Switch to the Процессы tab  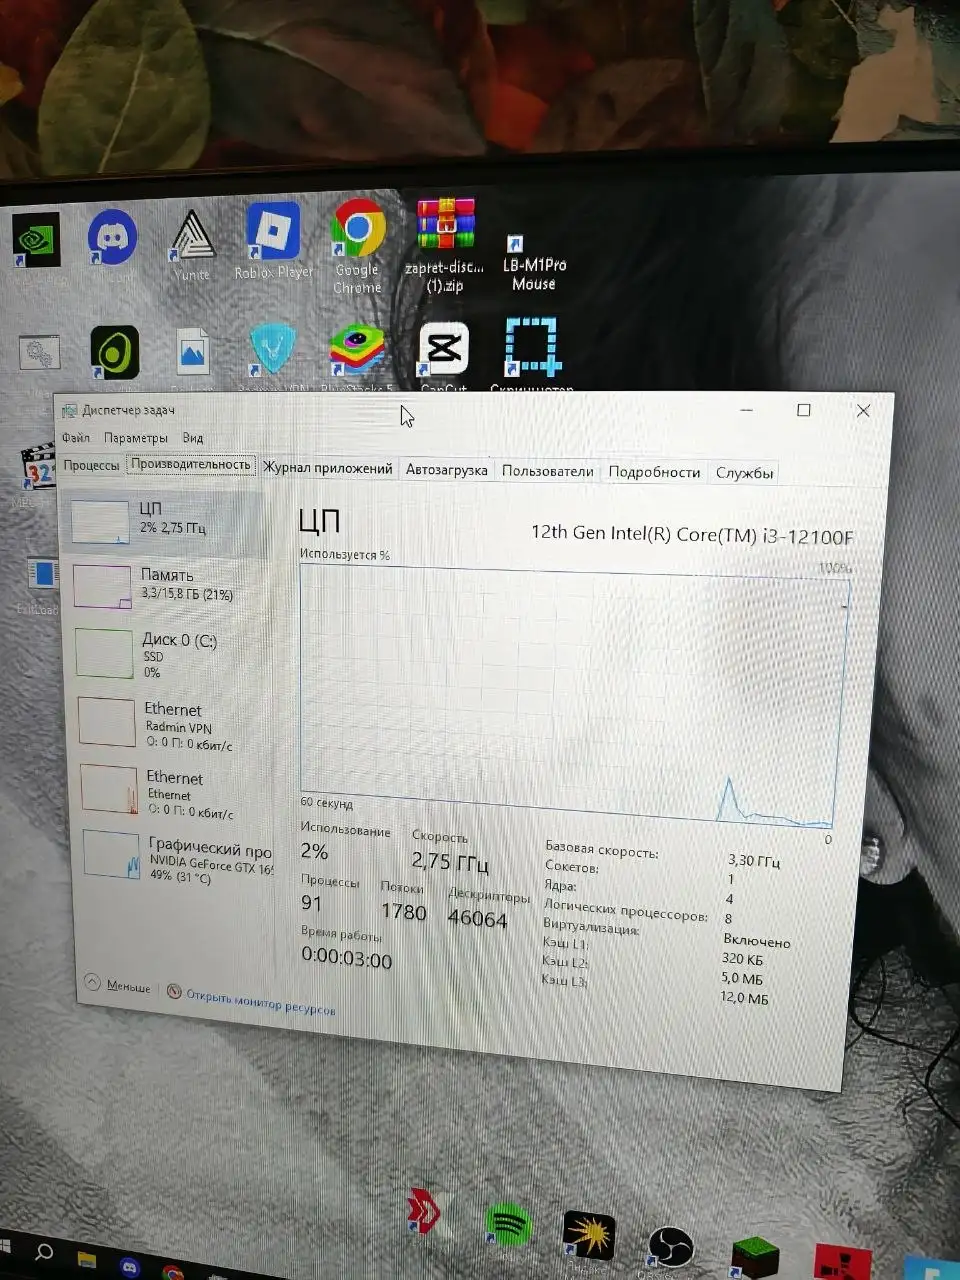coord(91,465)
